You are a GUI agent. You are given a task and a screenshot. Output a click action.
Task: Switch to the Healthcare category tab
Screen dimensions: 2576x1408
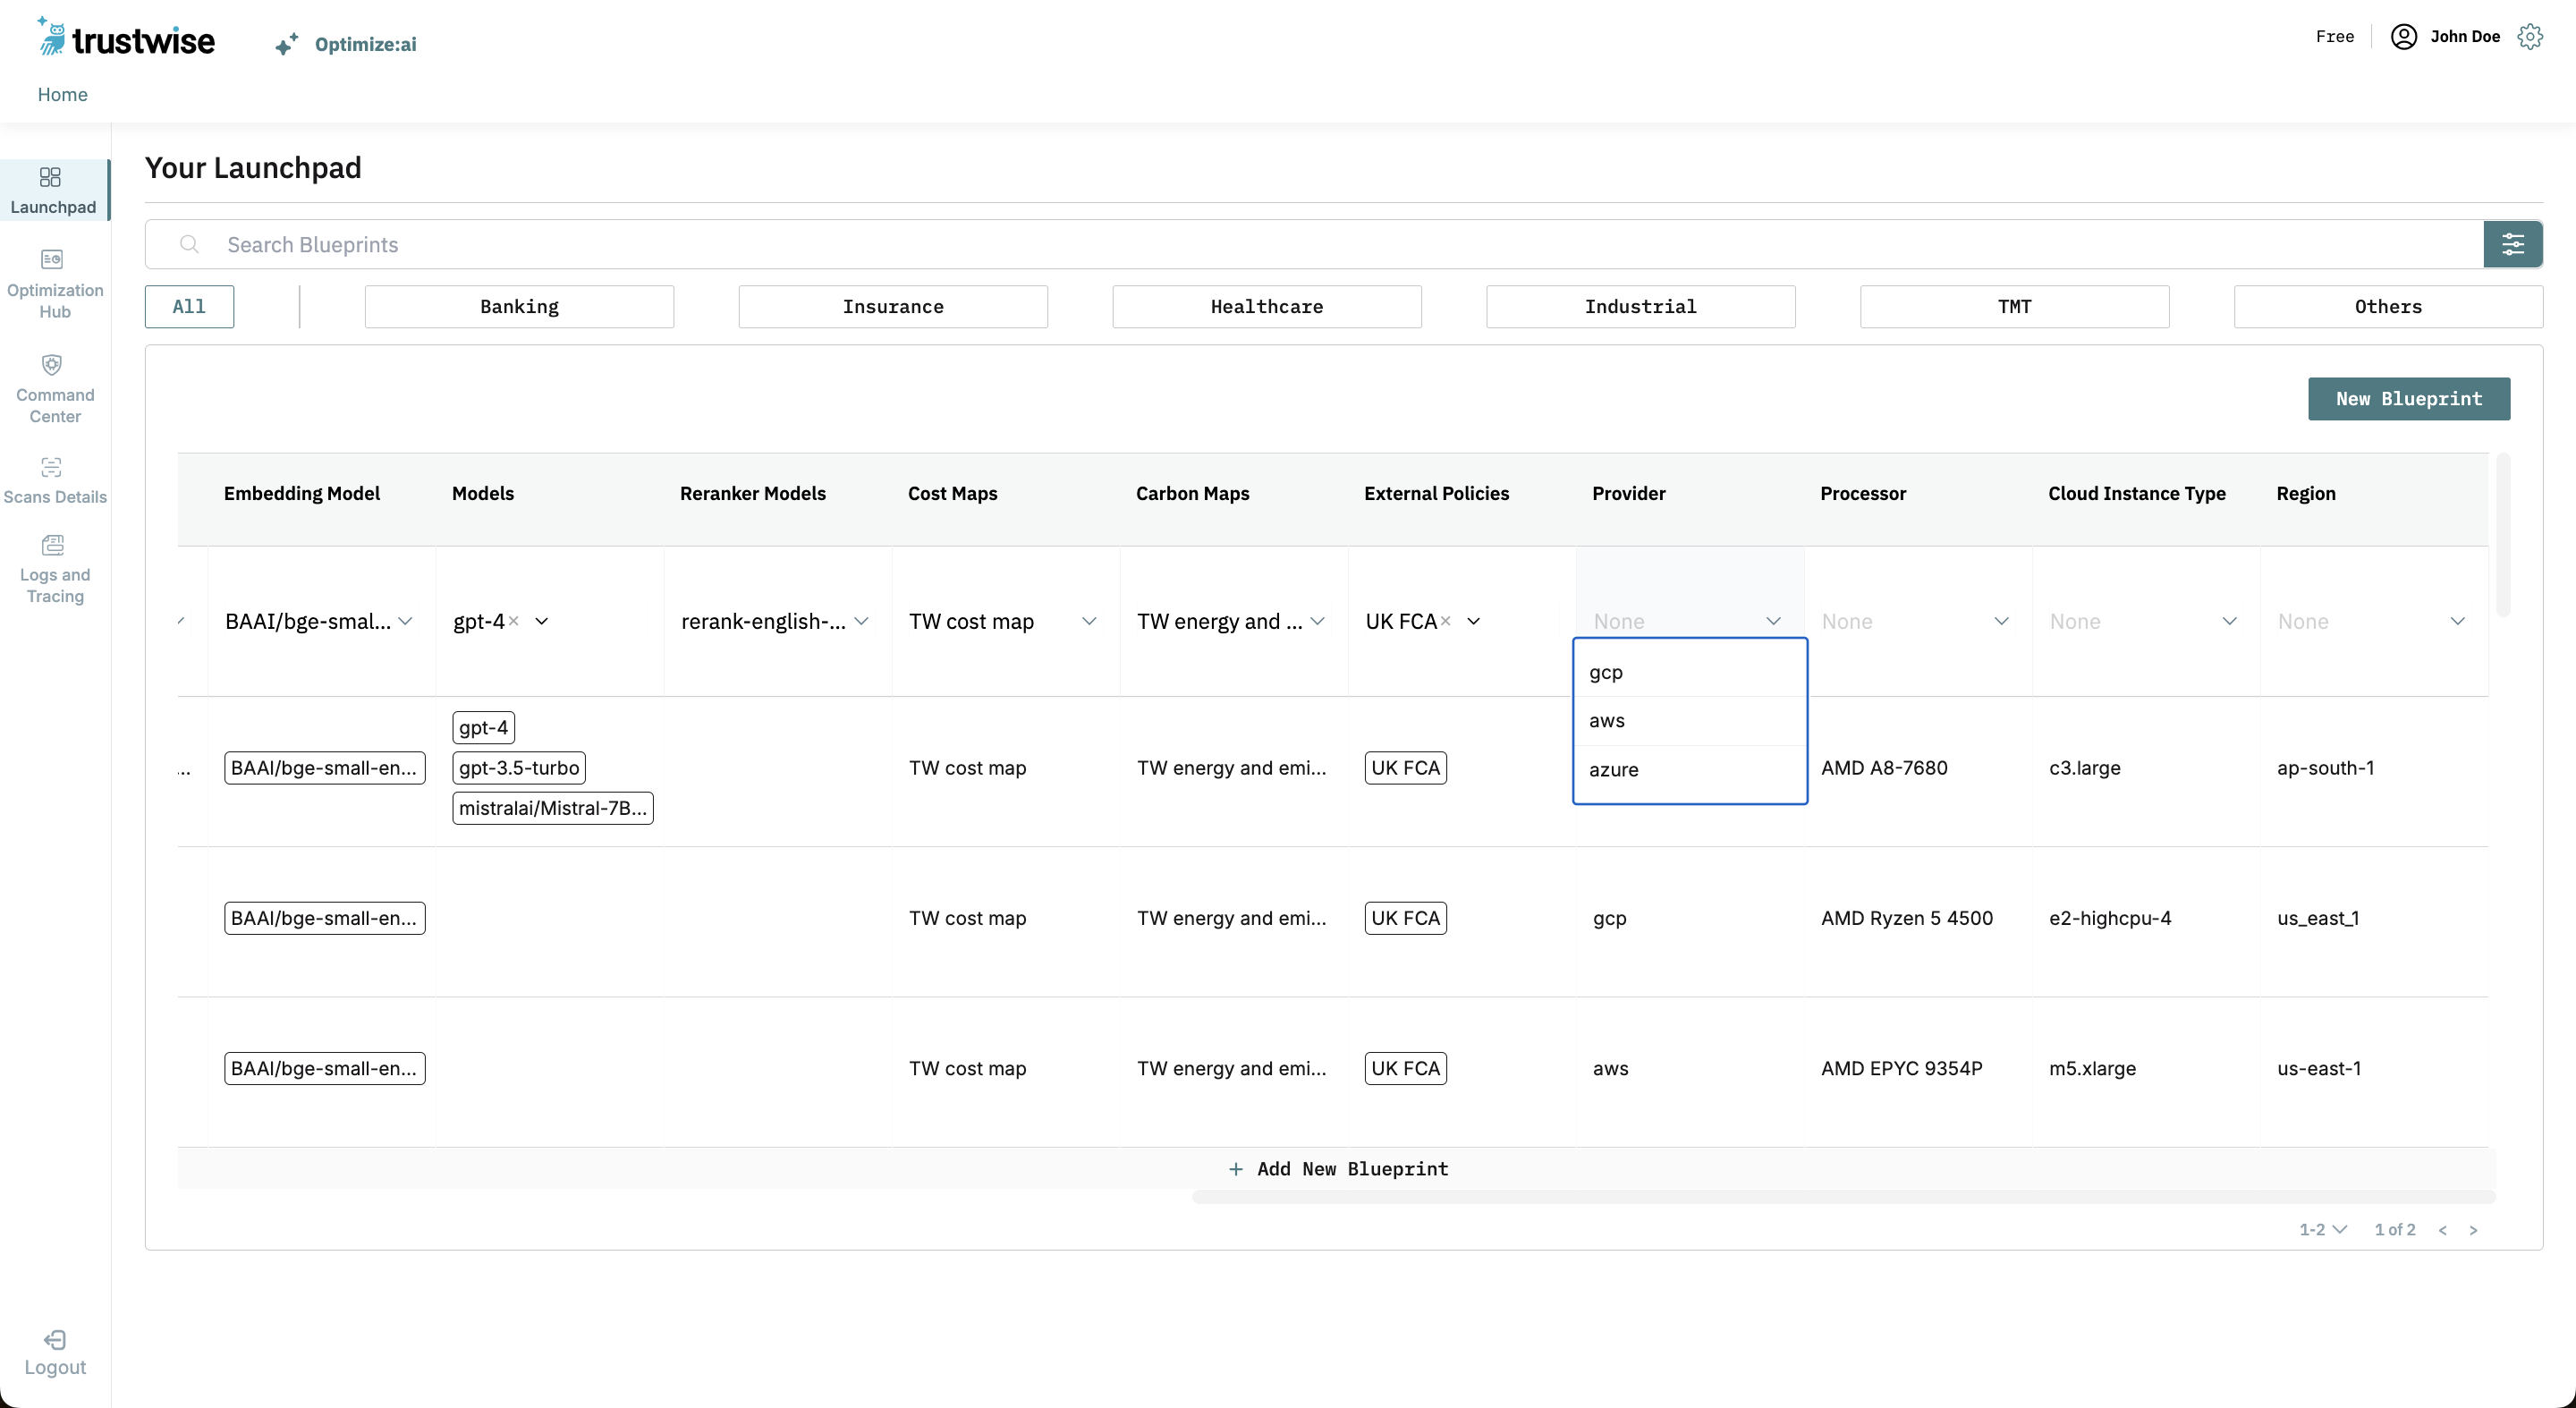point(1266,307)
